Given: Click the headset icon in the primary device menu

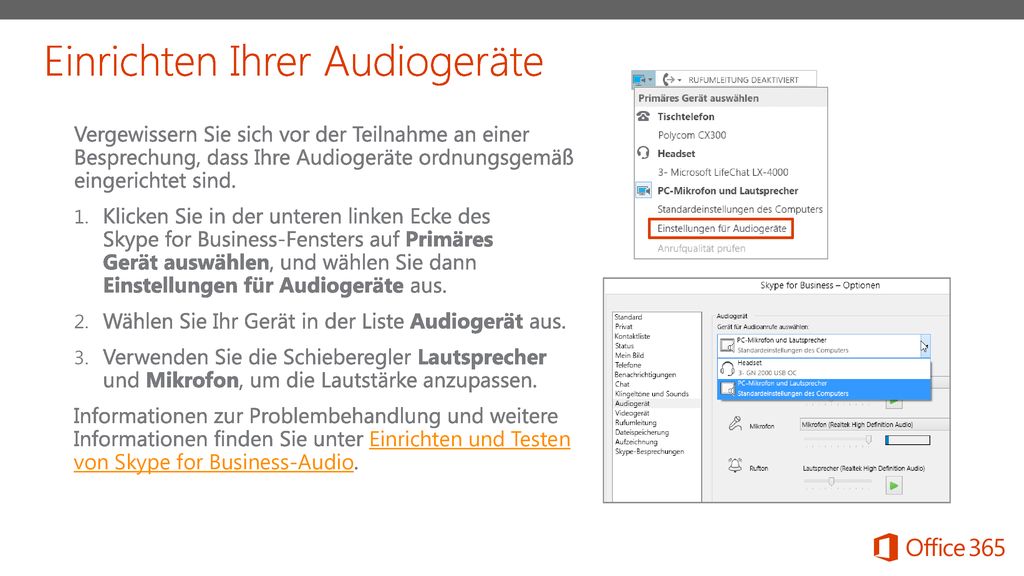Looking at the screenshot, I should pyautogui.click(x=643, y=153).
